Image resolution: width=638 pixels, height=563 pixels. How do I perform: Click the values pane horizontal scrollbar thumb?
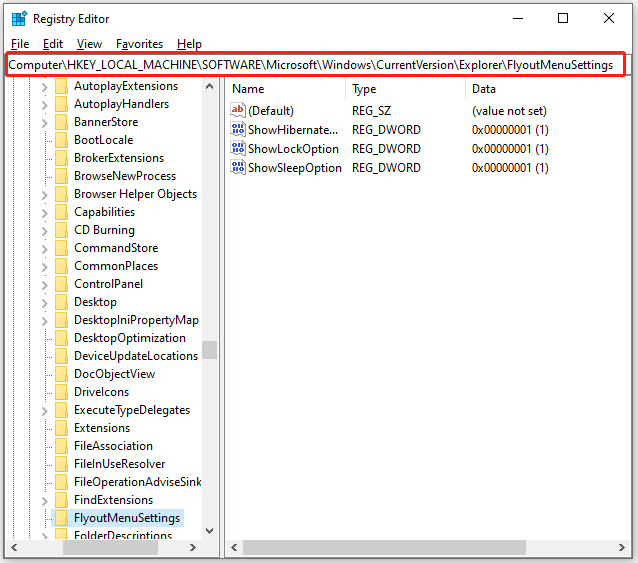(x=384, y=548)
